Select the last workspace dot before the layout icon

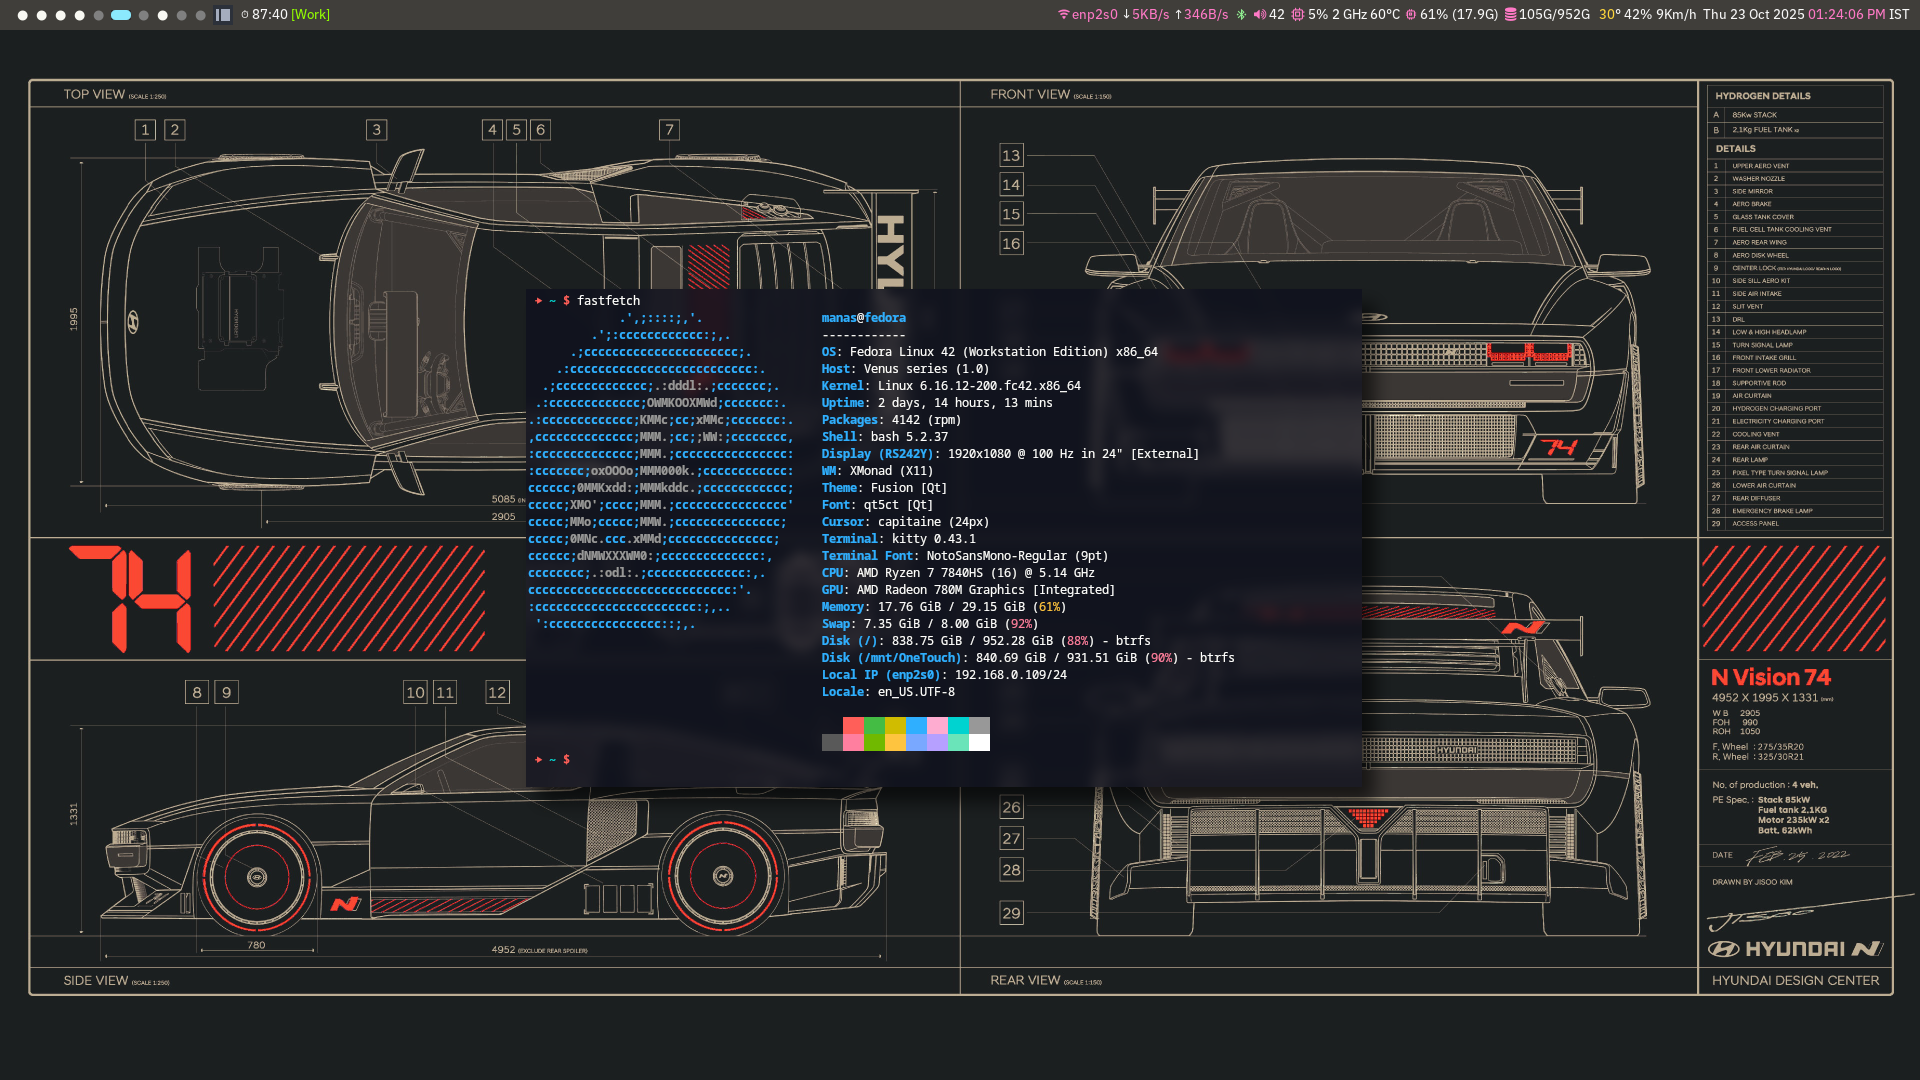coord(200,15)
